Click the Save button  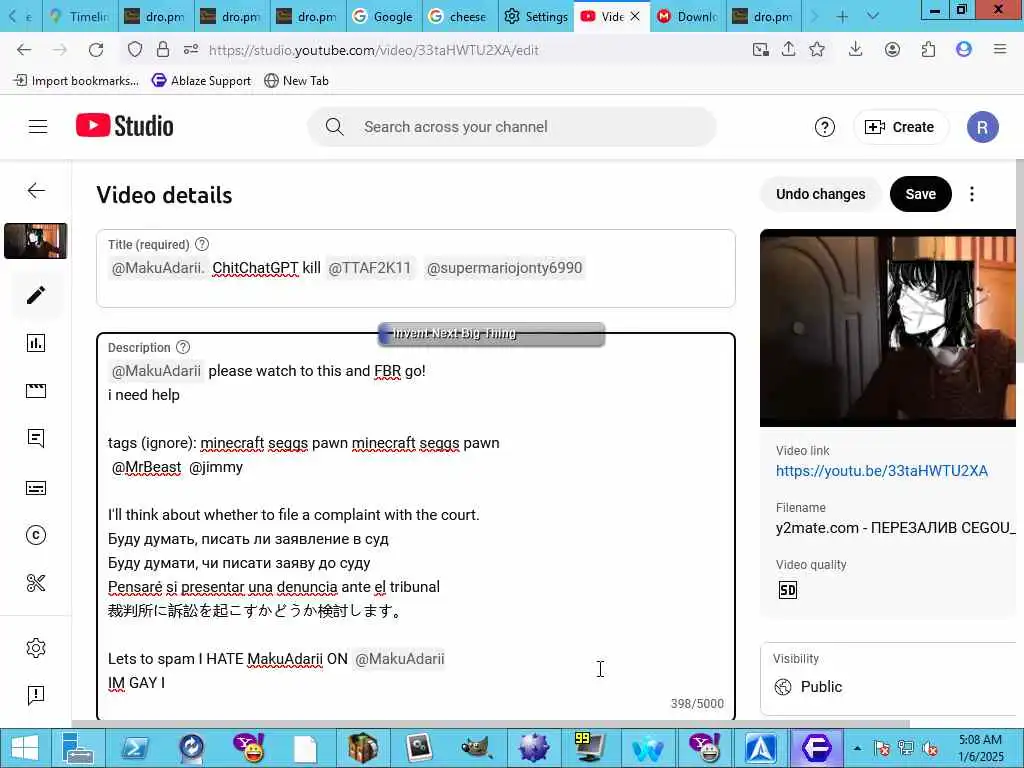click(x=920, y=194)
